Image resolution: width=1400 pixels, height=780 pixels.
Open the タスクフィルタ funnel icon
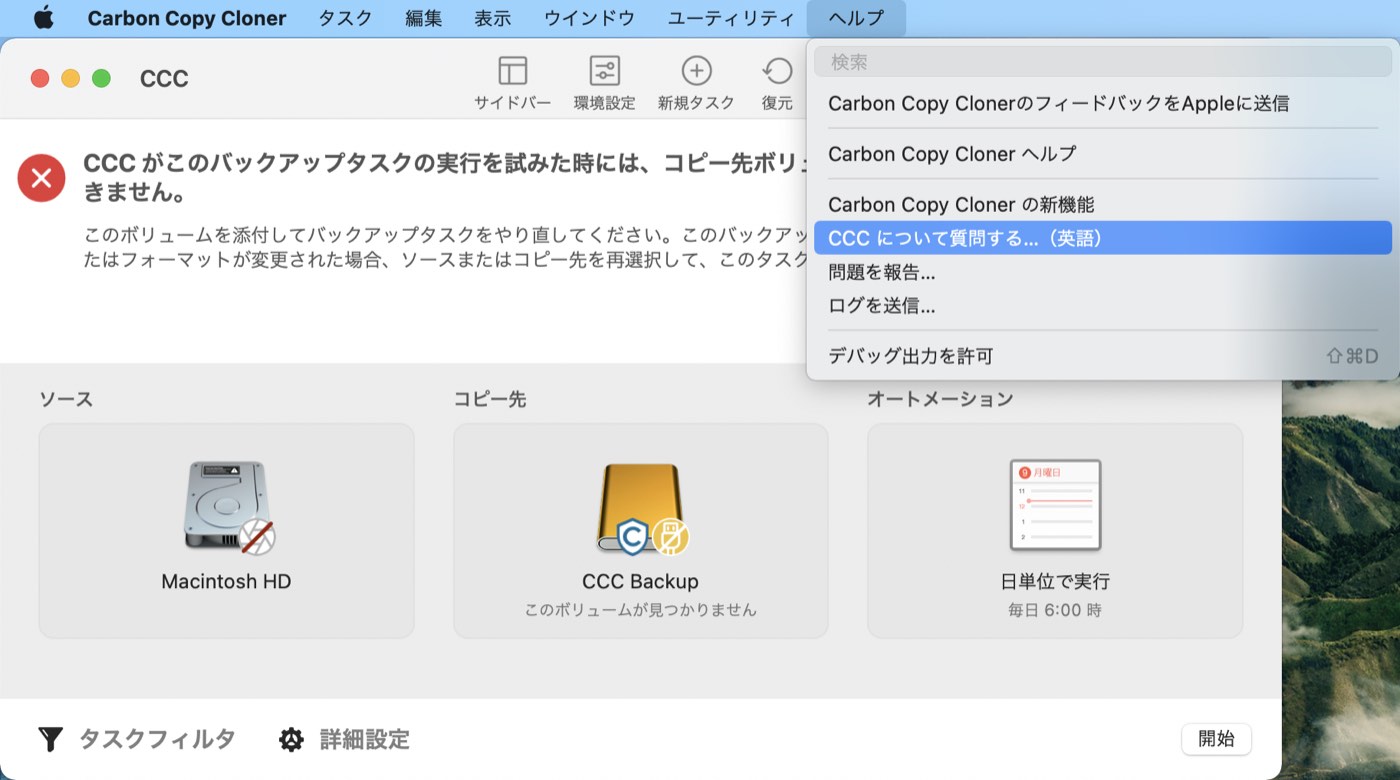click(x=50, y=740)
